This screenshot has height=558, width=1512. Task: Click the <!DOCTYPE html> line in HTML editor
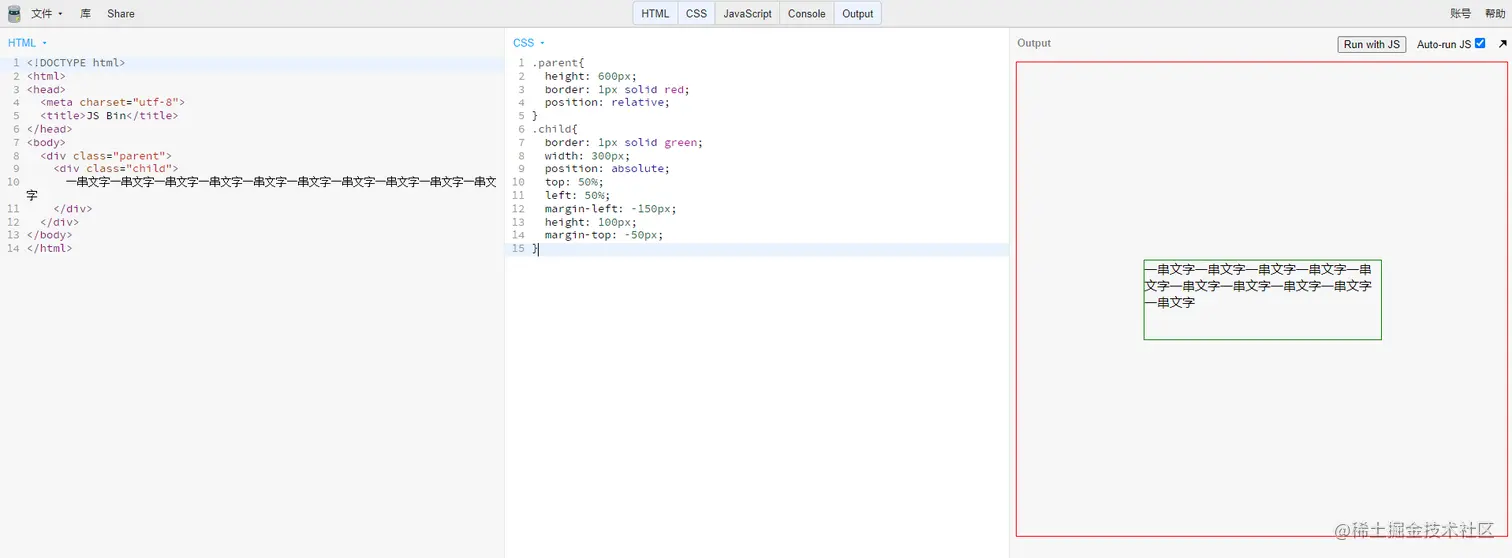click(x=76, y=63)
